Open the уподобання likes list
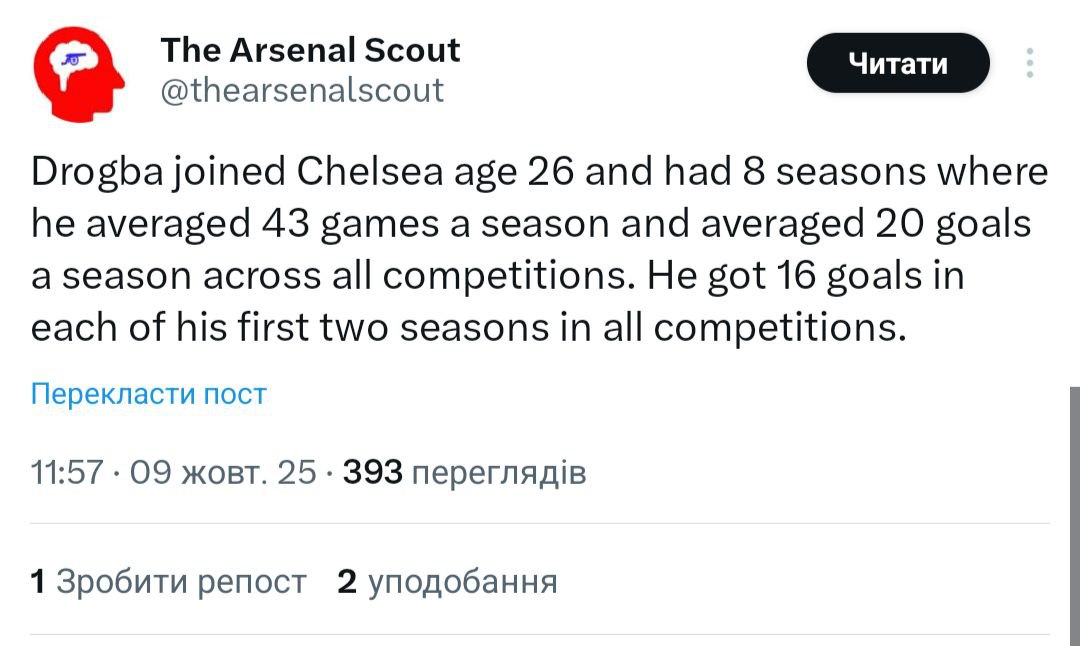 point(462,581)
